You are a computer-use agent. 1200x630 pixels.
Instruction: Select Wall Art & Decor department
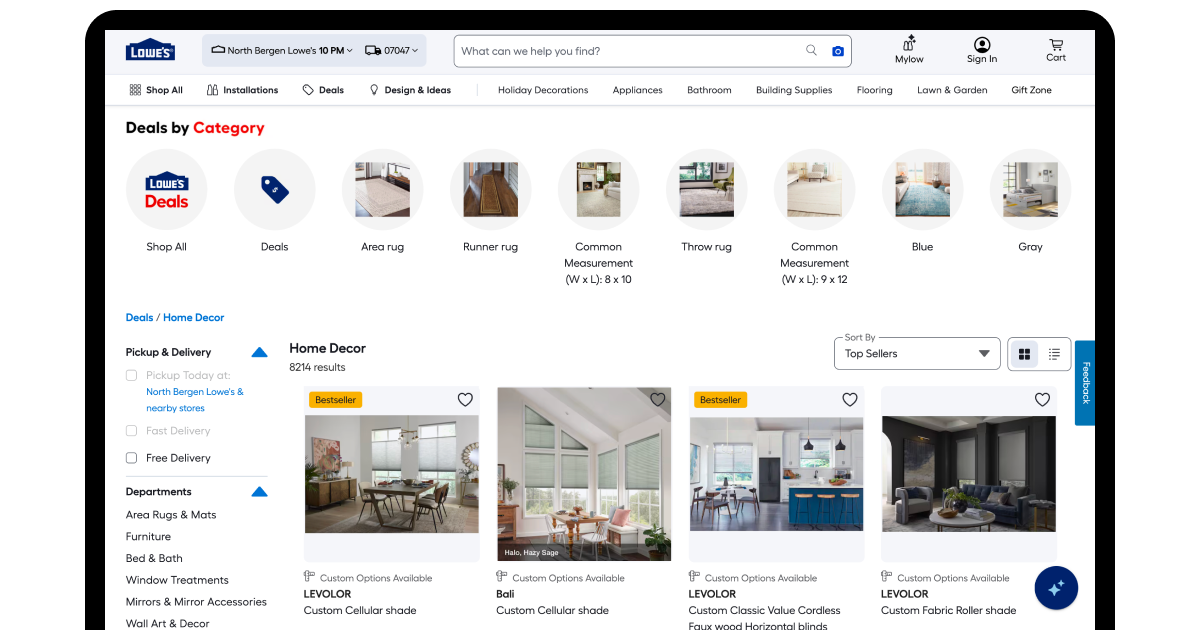pos(168,624)
